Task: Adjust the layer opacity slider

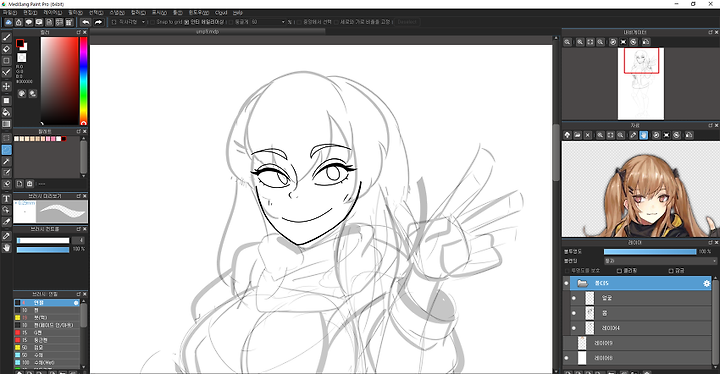Action: click(650, 252)
